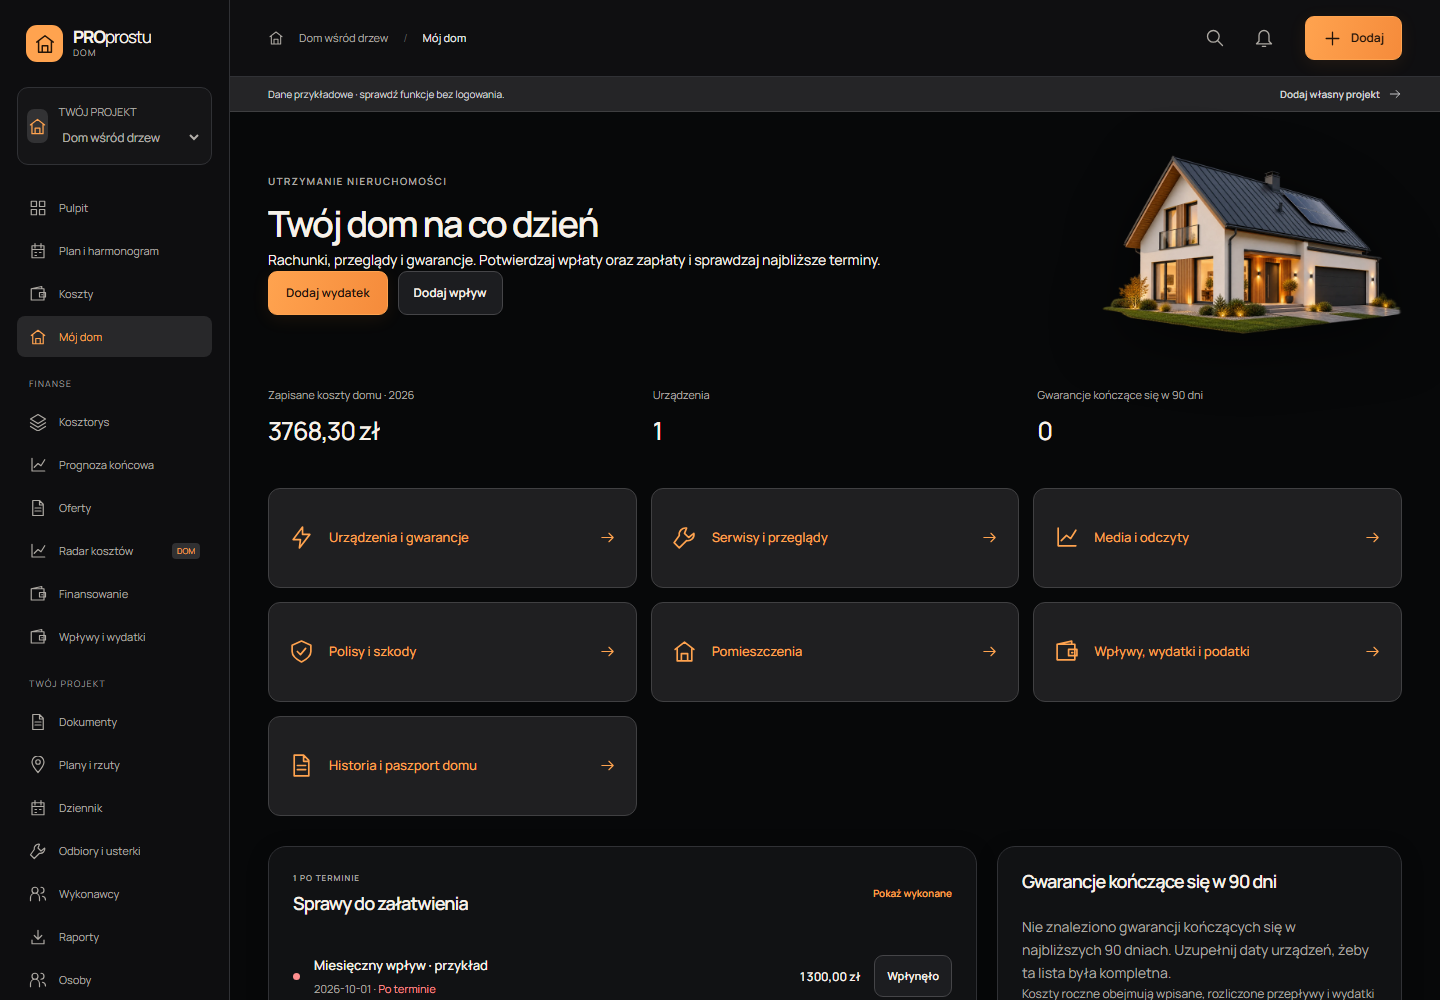Viewport: 1440px width, 1000px height.
Task: Open Finansowanie wallet icon in sidebar
Action: point(38,594)
